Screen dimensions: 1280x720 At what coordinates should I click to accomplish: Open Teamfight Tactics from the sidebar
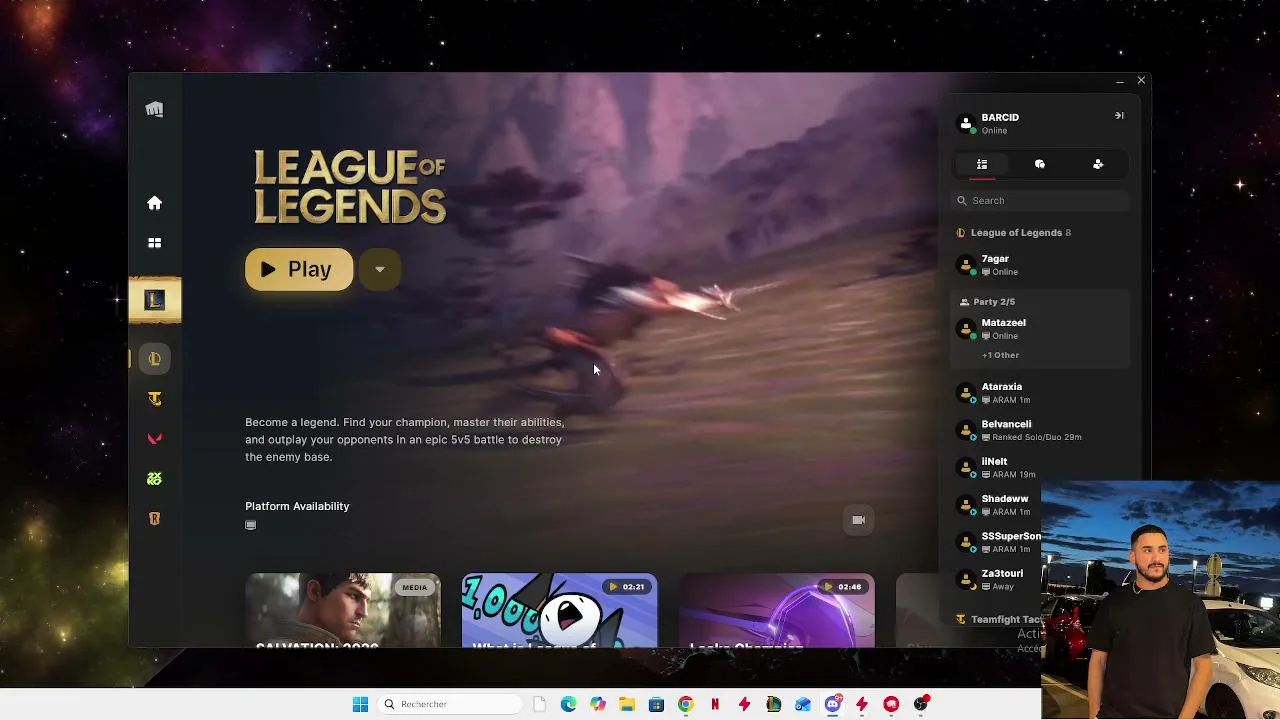point(154,399)
